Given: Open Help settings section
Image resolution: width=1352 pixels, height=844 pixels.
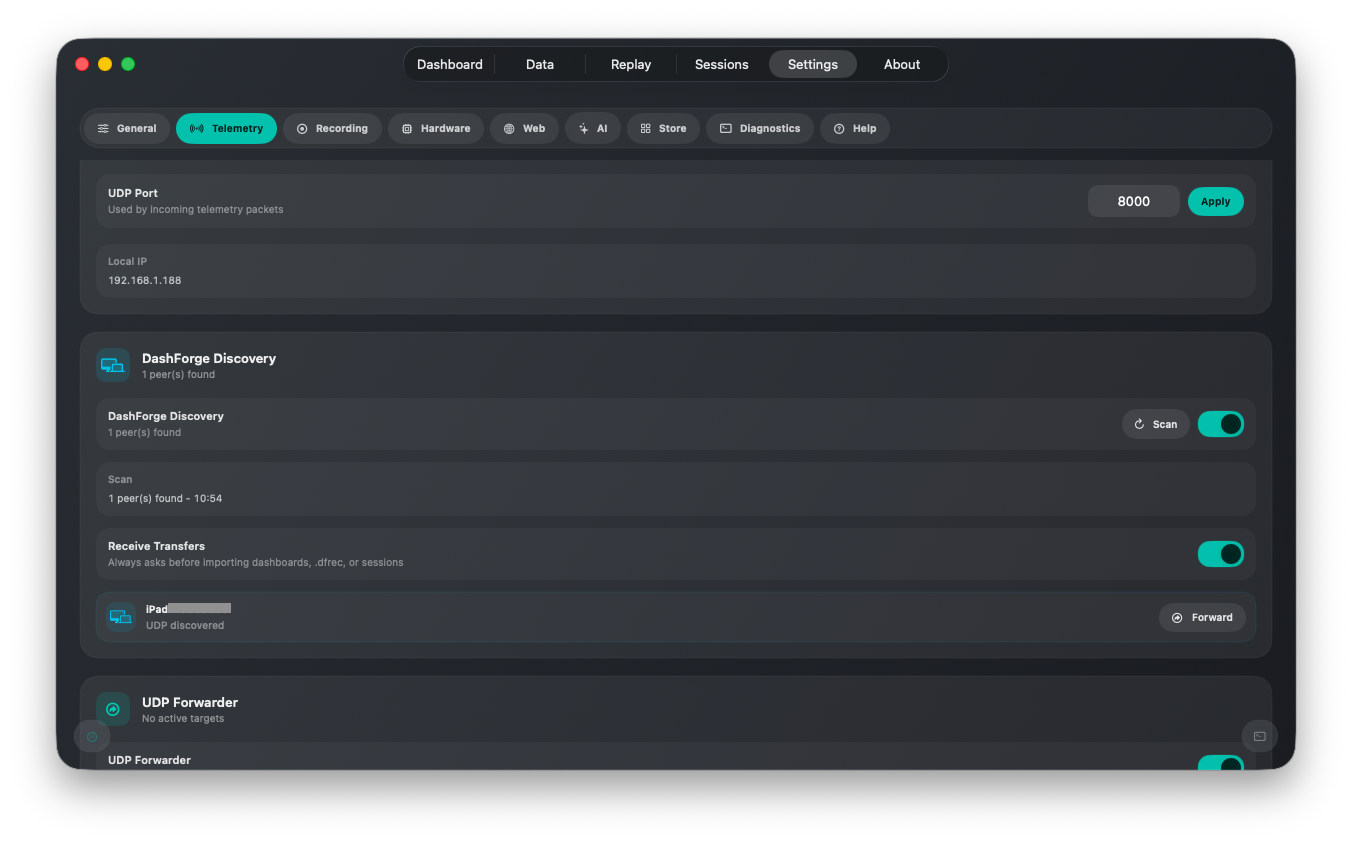Looking at the screenshot, I should (855, 128).
